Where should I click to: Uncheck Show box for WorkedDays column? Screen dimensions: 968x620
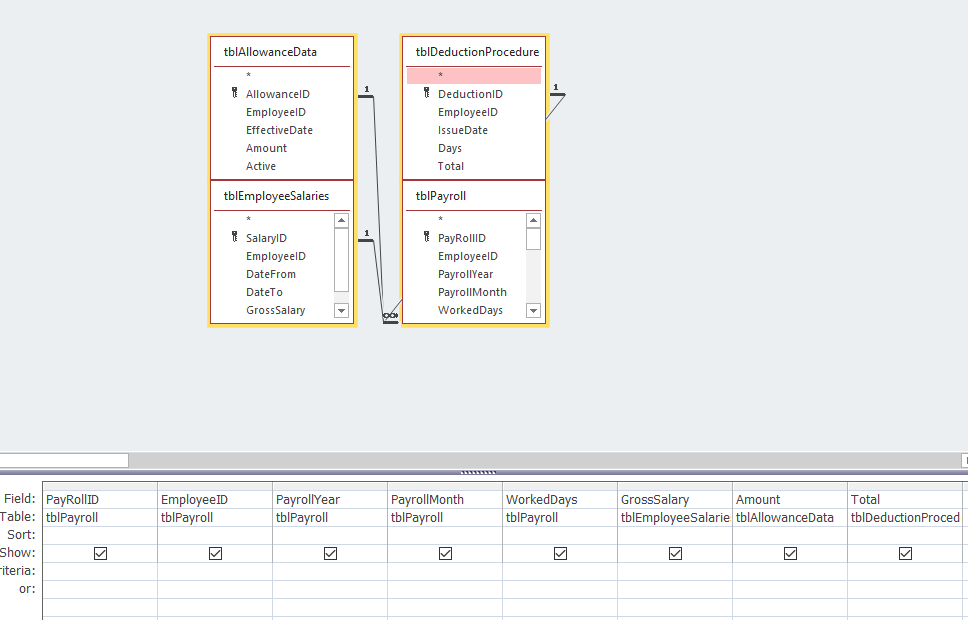pyautogui.click(x=561, y=553)
